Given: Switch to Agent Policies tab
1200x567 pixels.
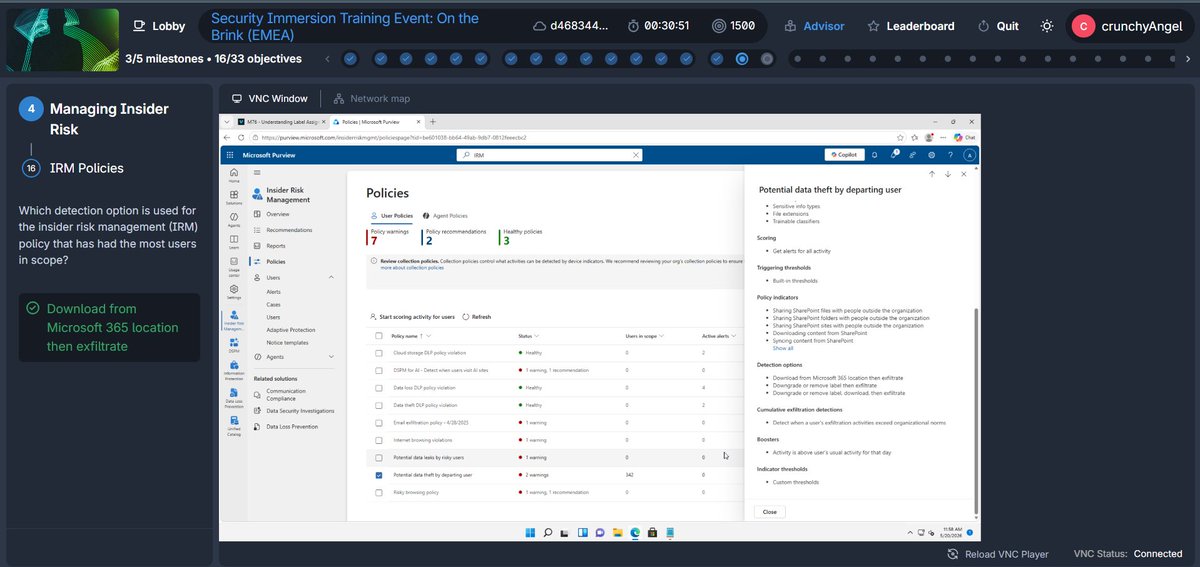Looking at the screenshot, I should 445,216.
